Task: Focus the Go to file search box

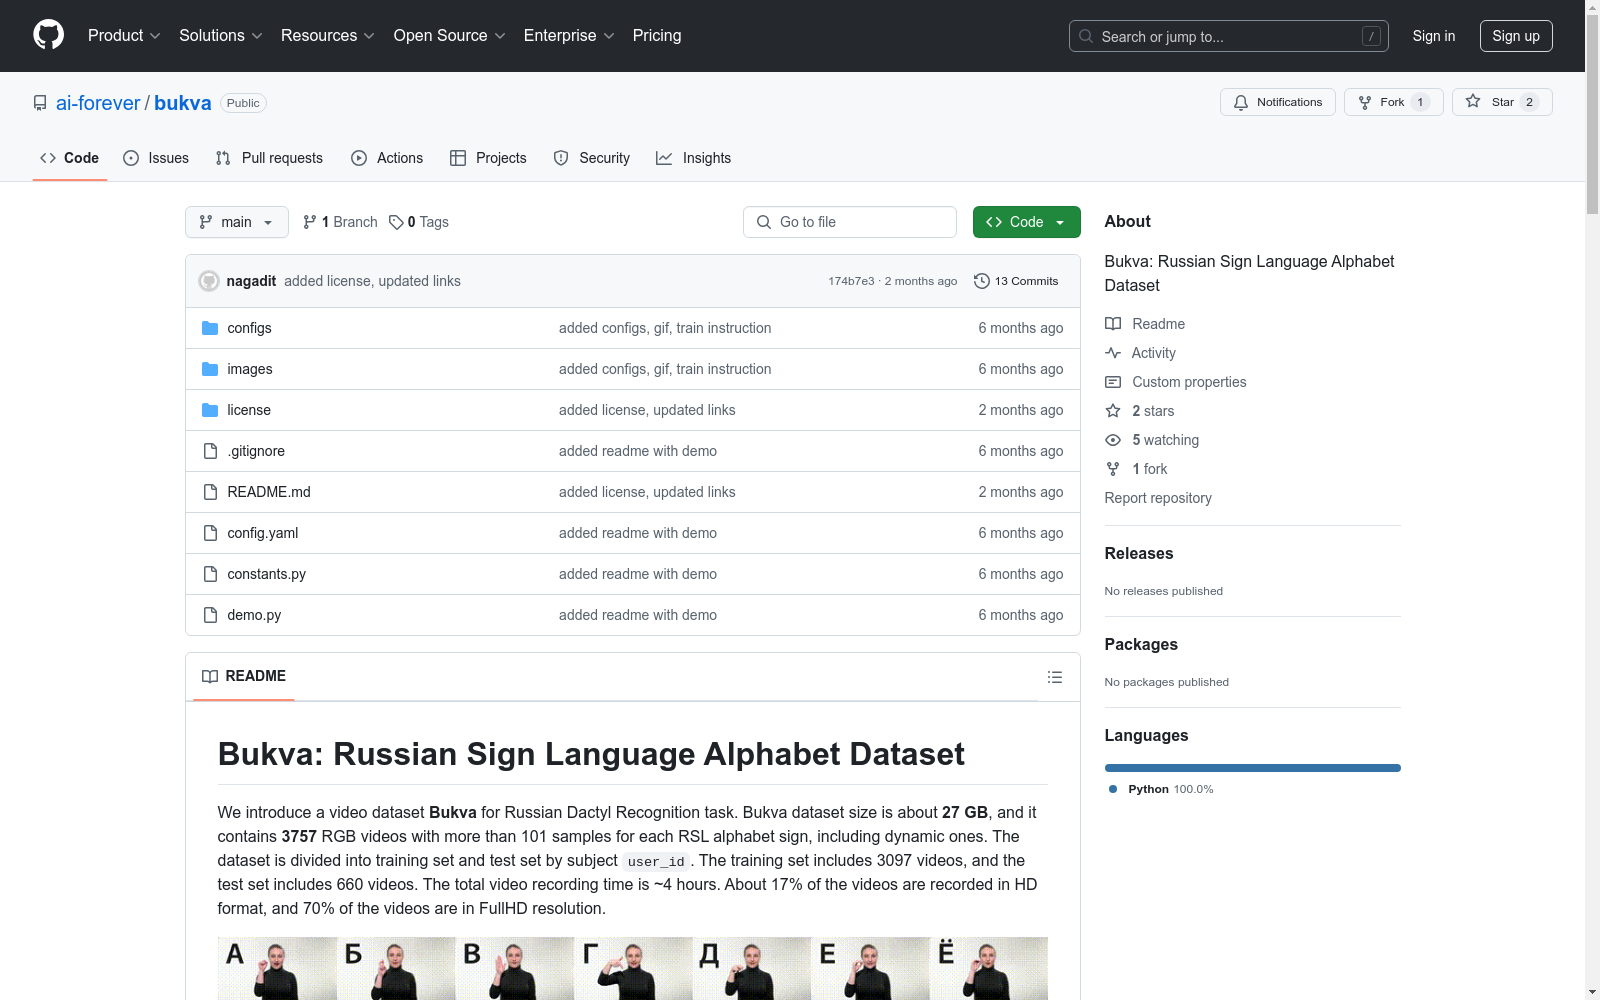Action: point(850,222)
